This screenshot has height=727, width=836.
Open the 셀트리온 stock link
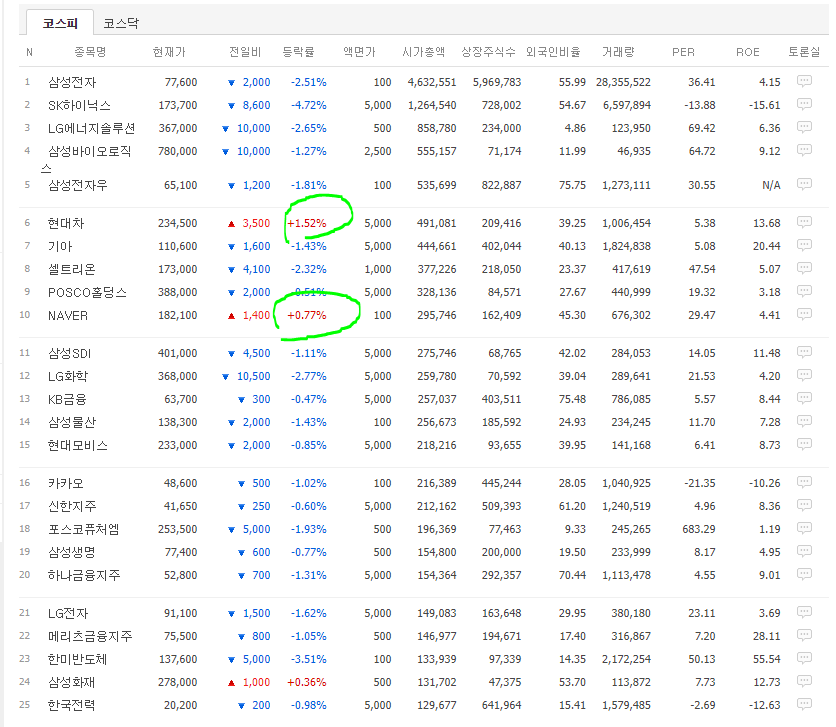point(72,269)
